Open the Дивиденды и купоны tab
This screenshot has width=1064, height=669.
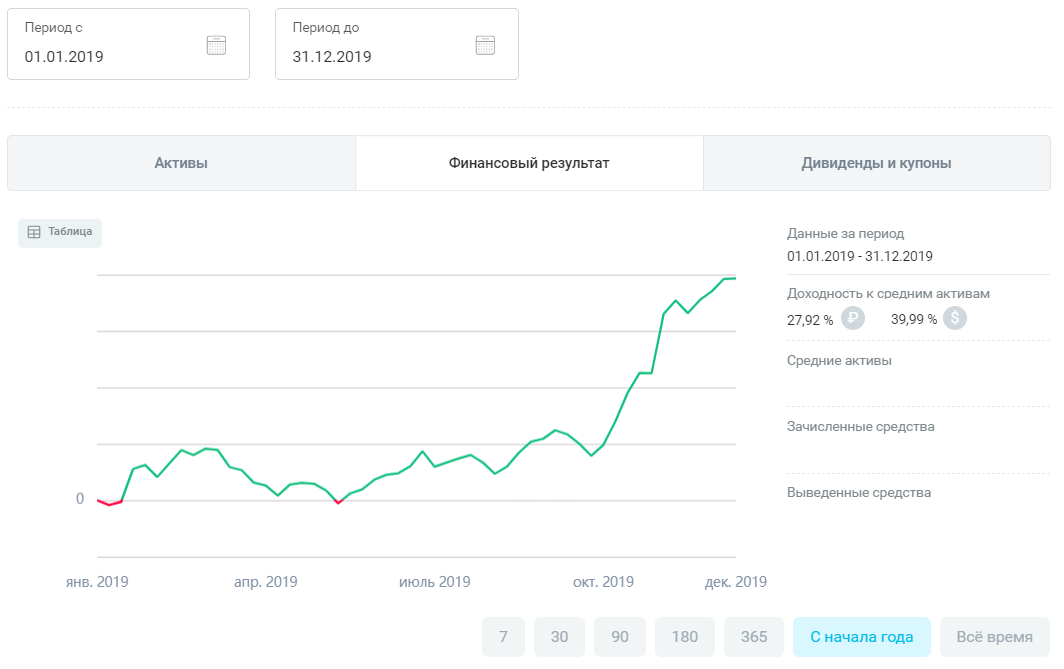(x=876, y=163)
